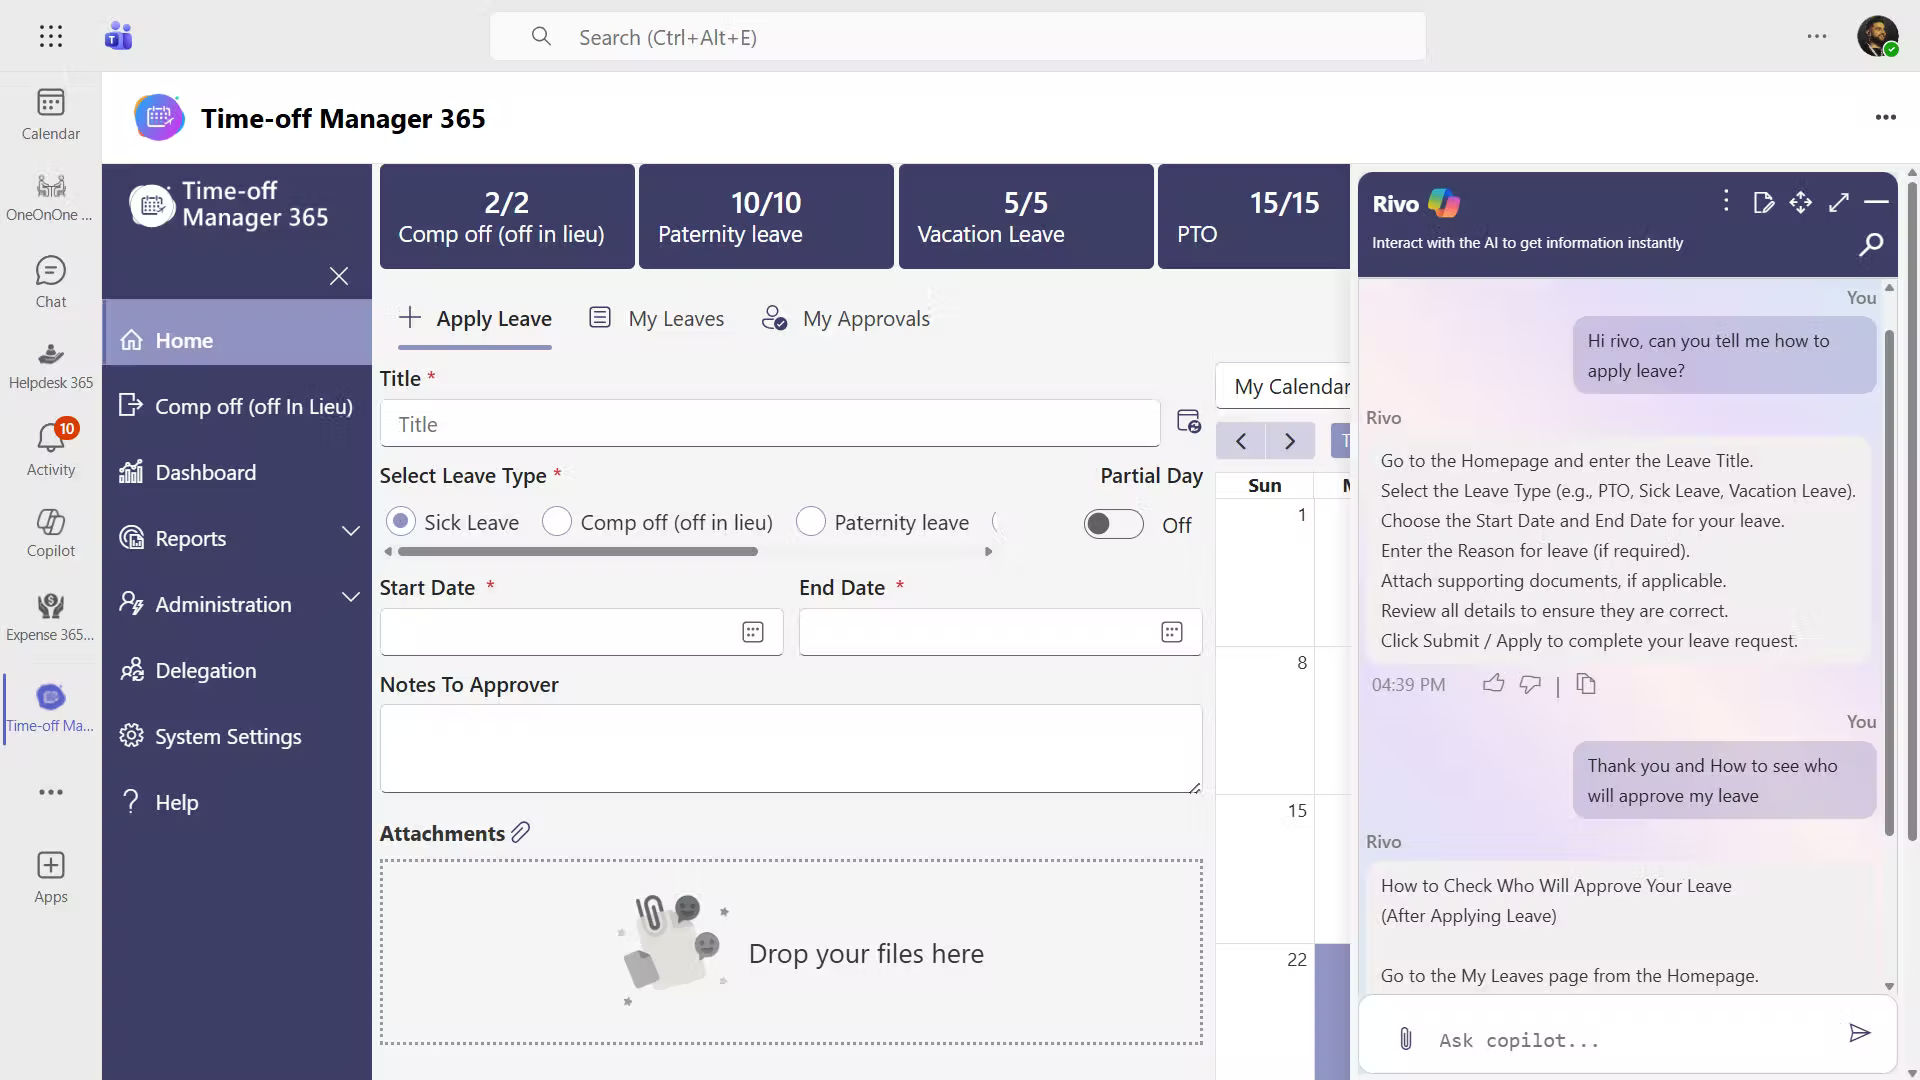Send message with the paper plane icon
1920x1080 pixels.
click(x=1859, y=1033)
